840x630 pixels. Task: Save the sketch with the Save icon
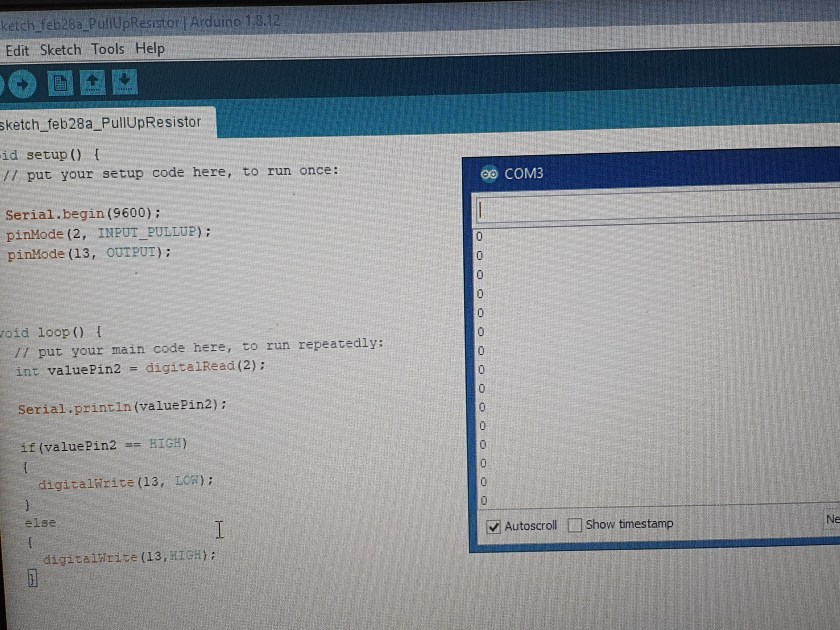(124, 84)
